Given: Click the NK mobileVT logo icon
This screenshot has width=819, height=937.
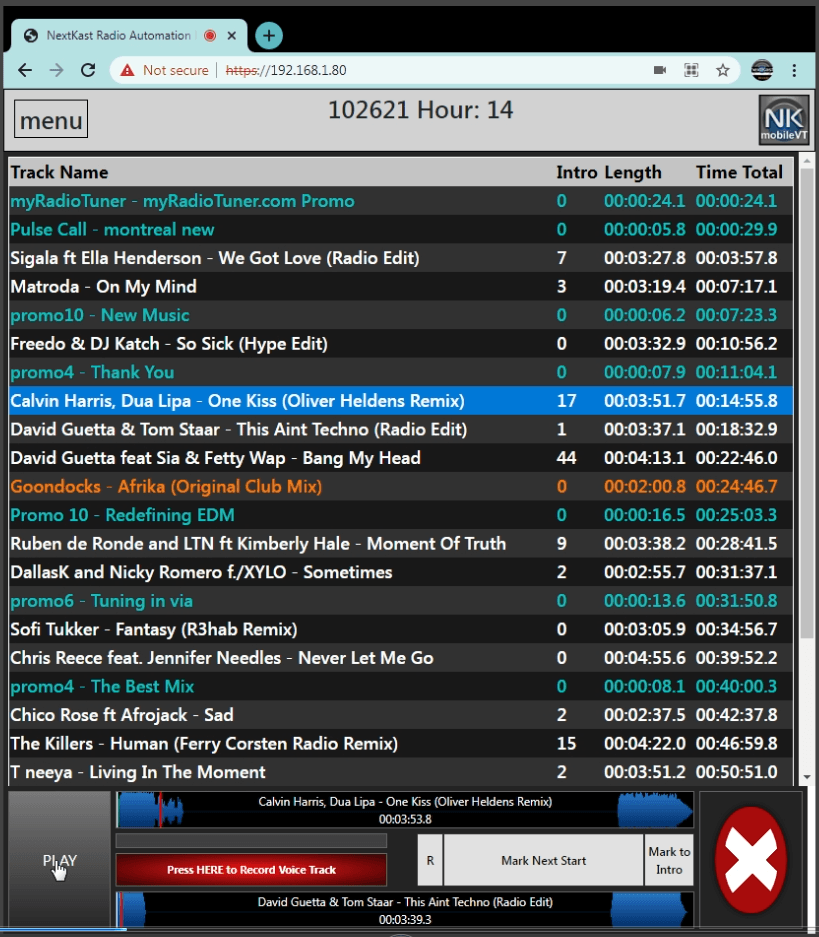Looking at the screenshot, I should [x=784, y=118].
